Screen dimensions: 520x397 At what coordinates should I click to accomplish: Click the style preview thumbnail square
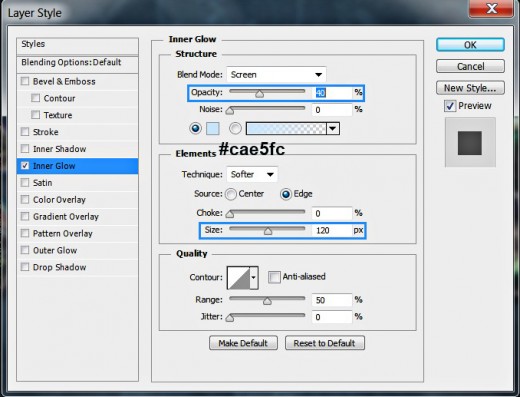tap(470, 143)
